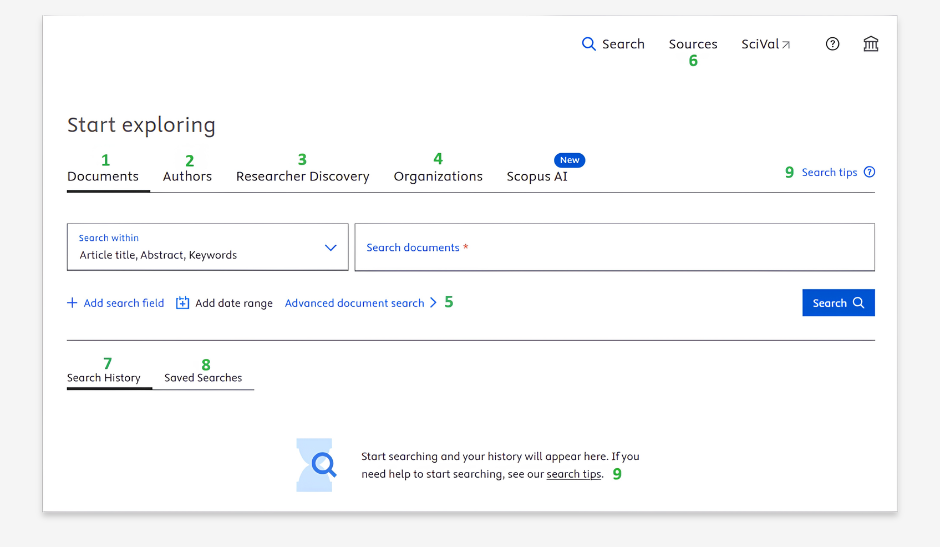Click the New badge above Scopus AI

tap(570, 160)
